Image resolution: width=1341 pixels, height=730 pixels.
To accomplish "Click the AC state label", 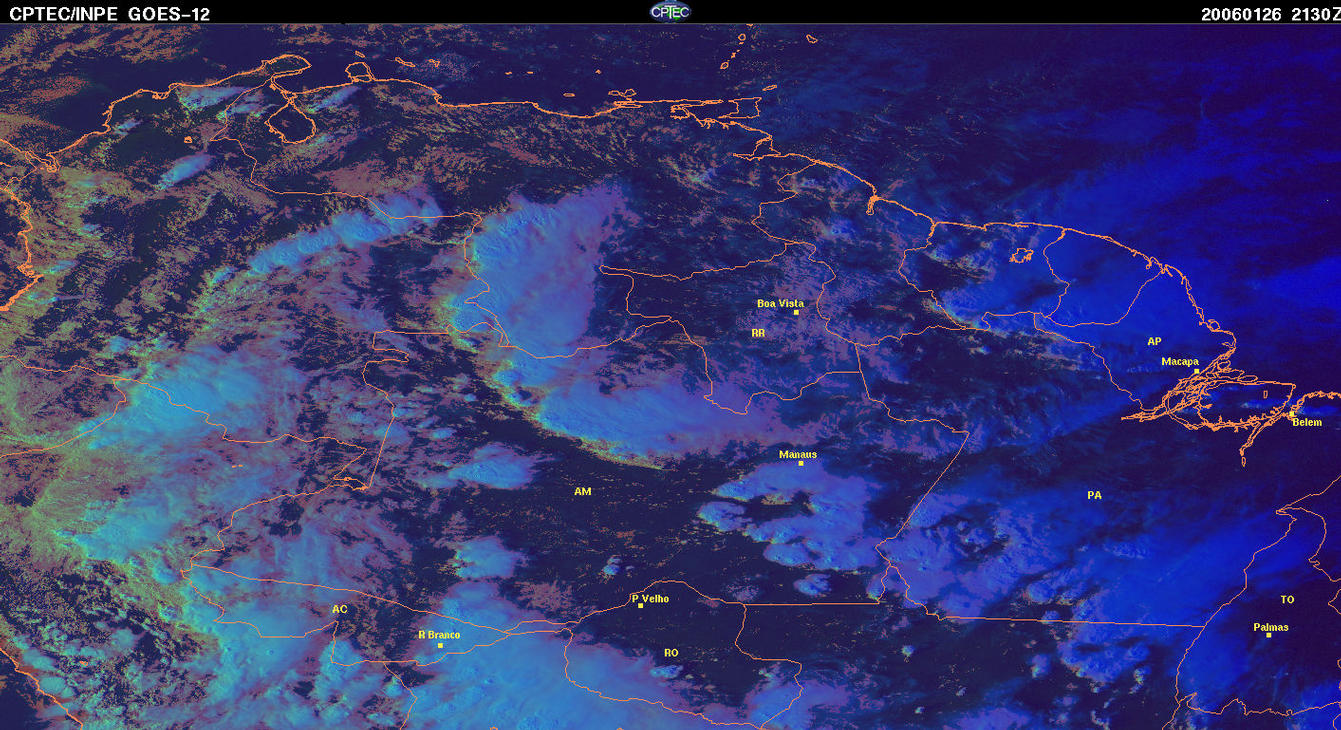I will pos(339,609).
